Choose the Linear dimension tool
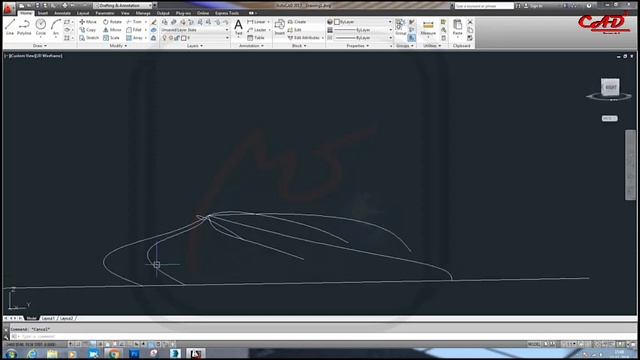 point(256,22)
